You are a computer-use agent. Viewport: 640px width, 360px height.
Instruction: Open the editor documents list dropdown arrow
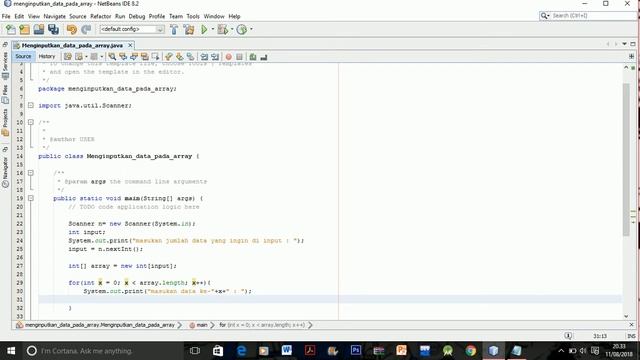pyautogui.click(x=624, y=44)
